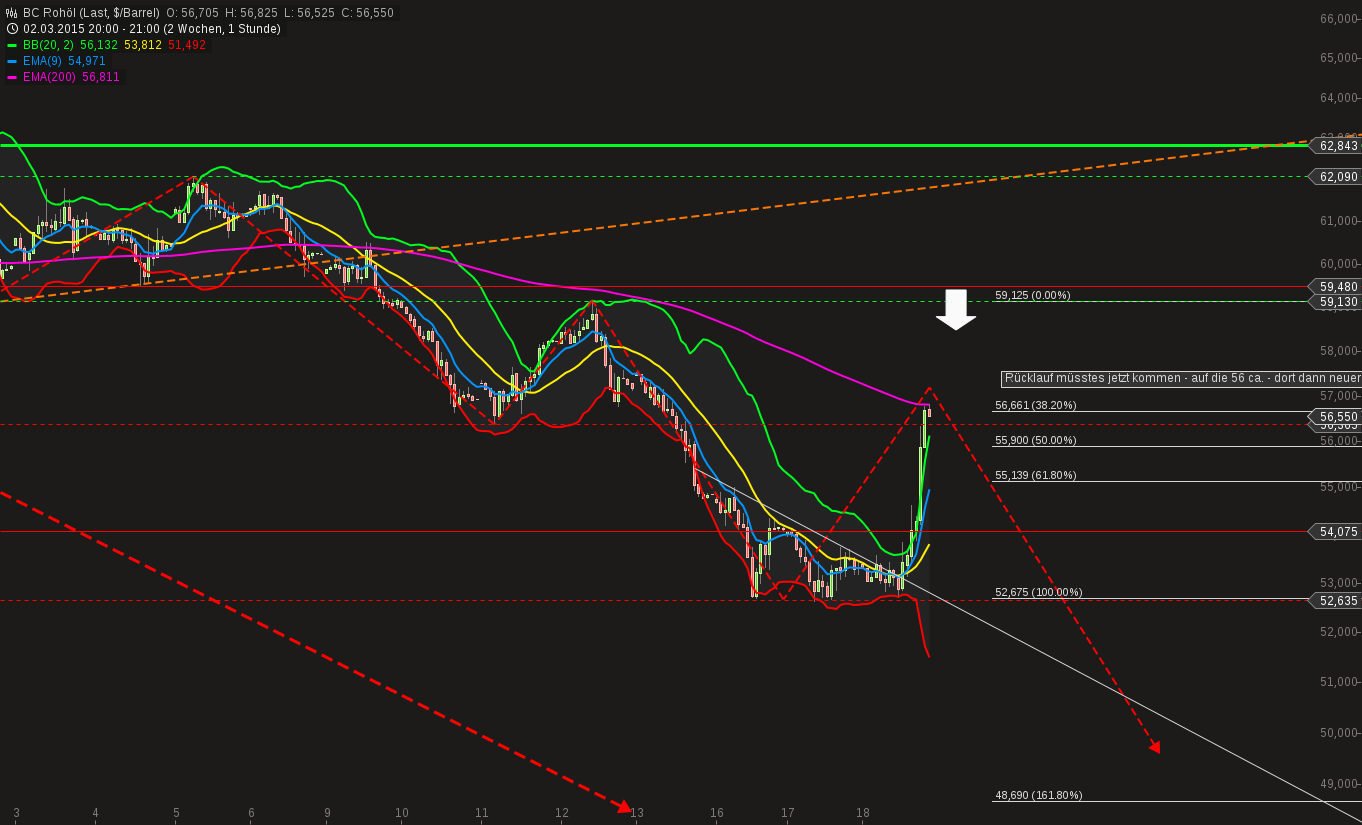The image size is (1362, 825).
Task: Select the 62,843 price tag on the axis
Action: [x=1337, y=146]
